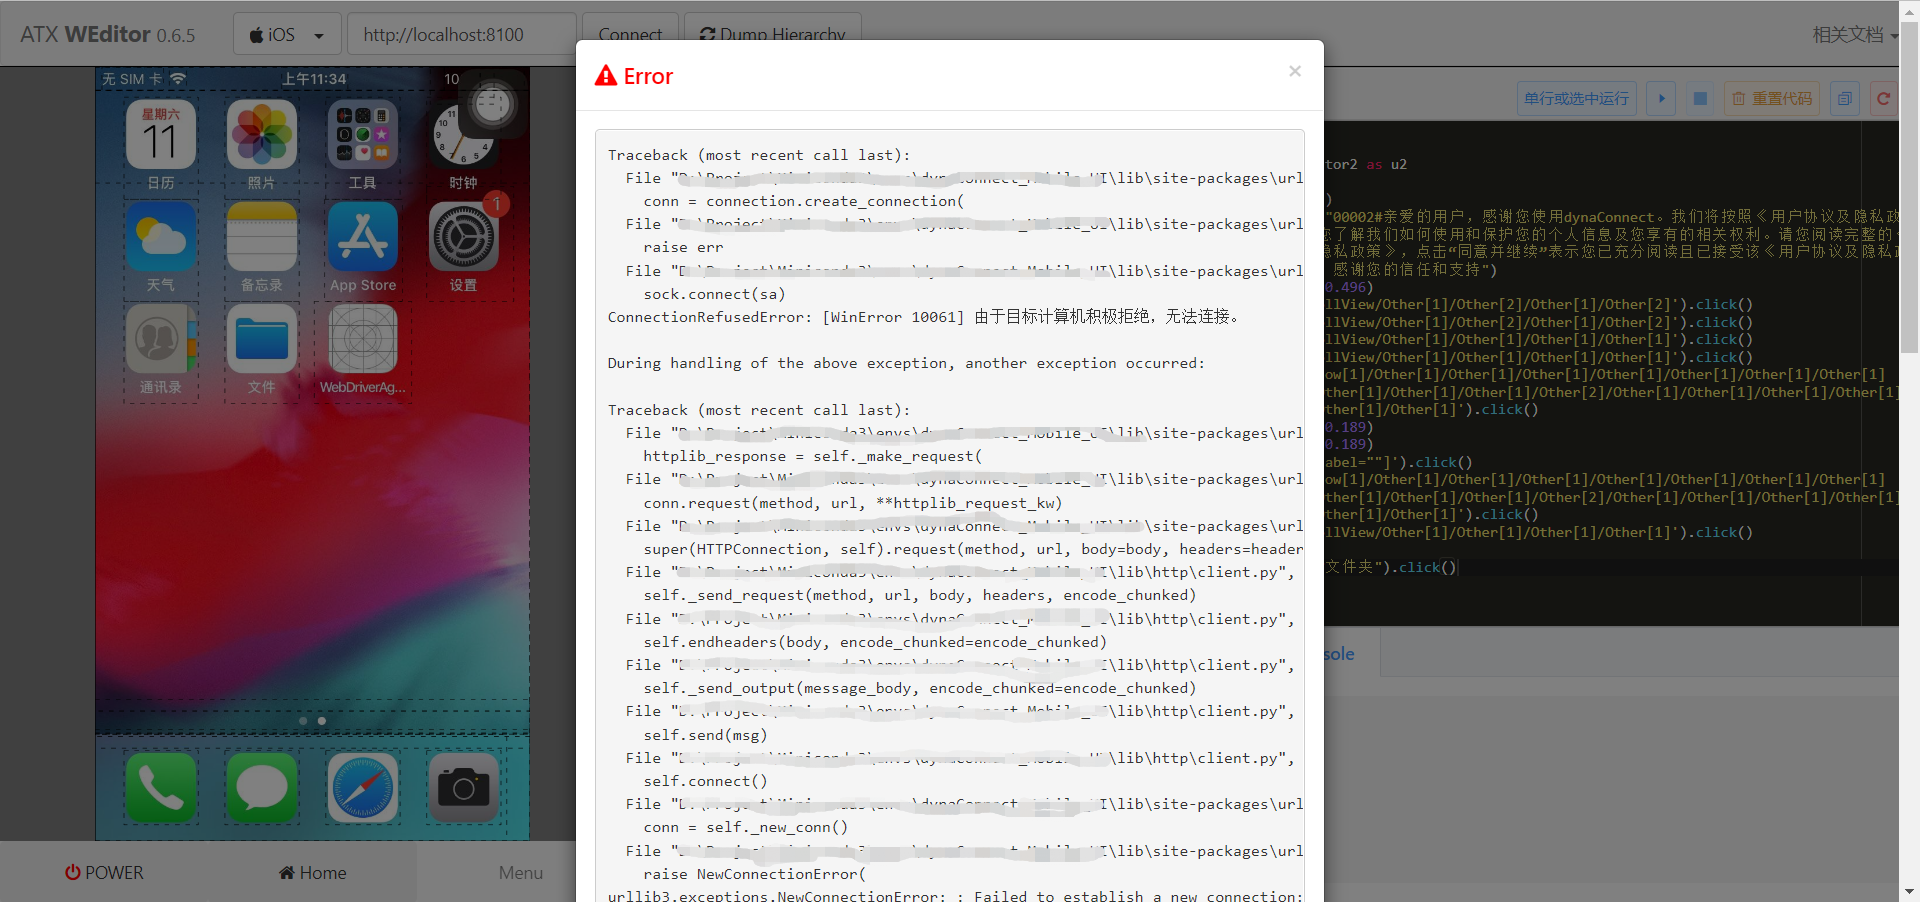
Task: Click the red reload icon
Action: (x=1883, y=98)
